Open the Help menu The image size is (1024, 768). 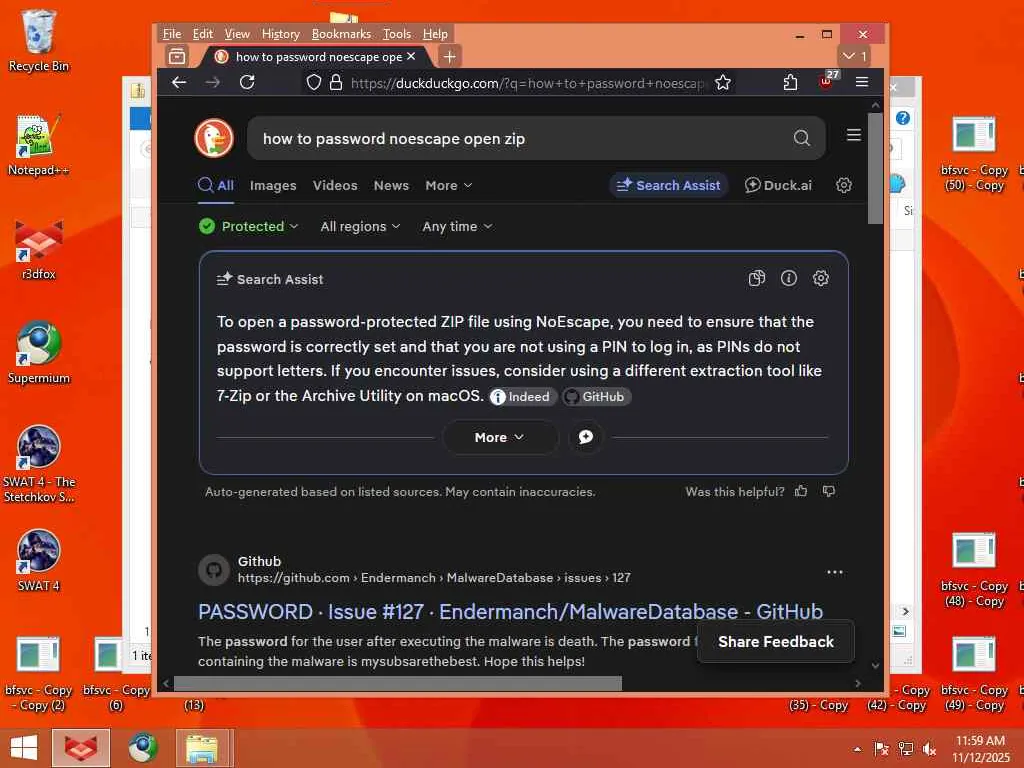[435, 34]
